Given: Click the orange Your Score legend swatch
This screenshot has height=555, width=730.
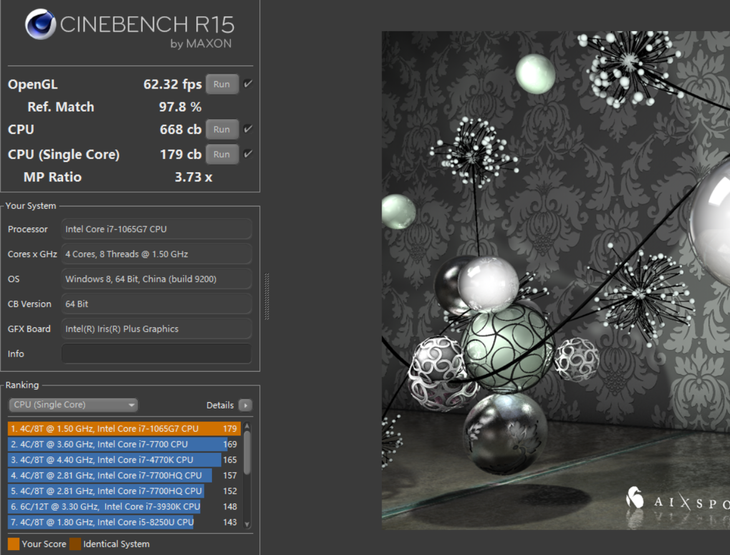Looking at the screenshot, I should [12, 544].
